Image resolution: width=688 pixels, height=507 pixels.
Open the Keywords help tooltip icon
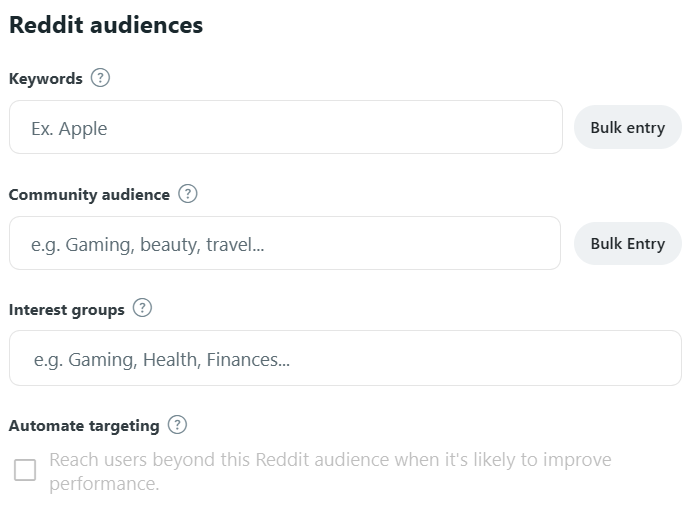[100, 78]
